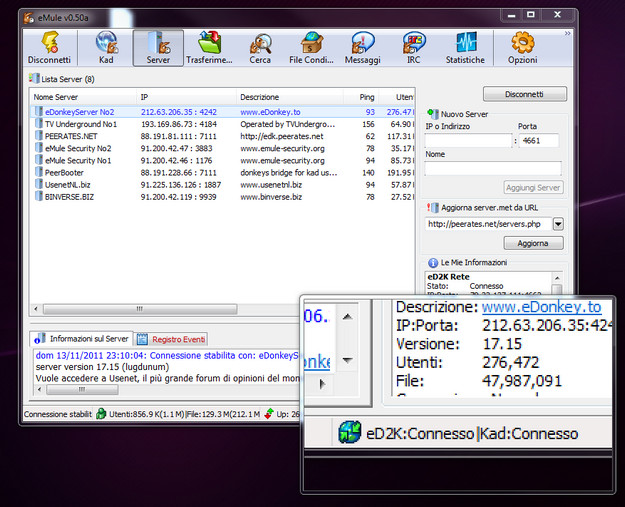Viewport: 625px width, 507px height.
Task: Sort by Descrizione column header
Action: pyautogui.click(x=290, y=97)
